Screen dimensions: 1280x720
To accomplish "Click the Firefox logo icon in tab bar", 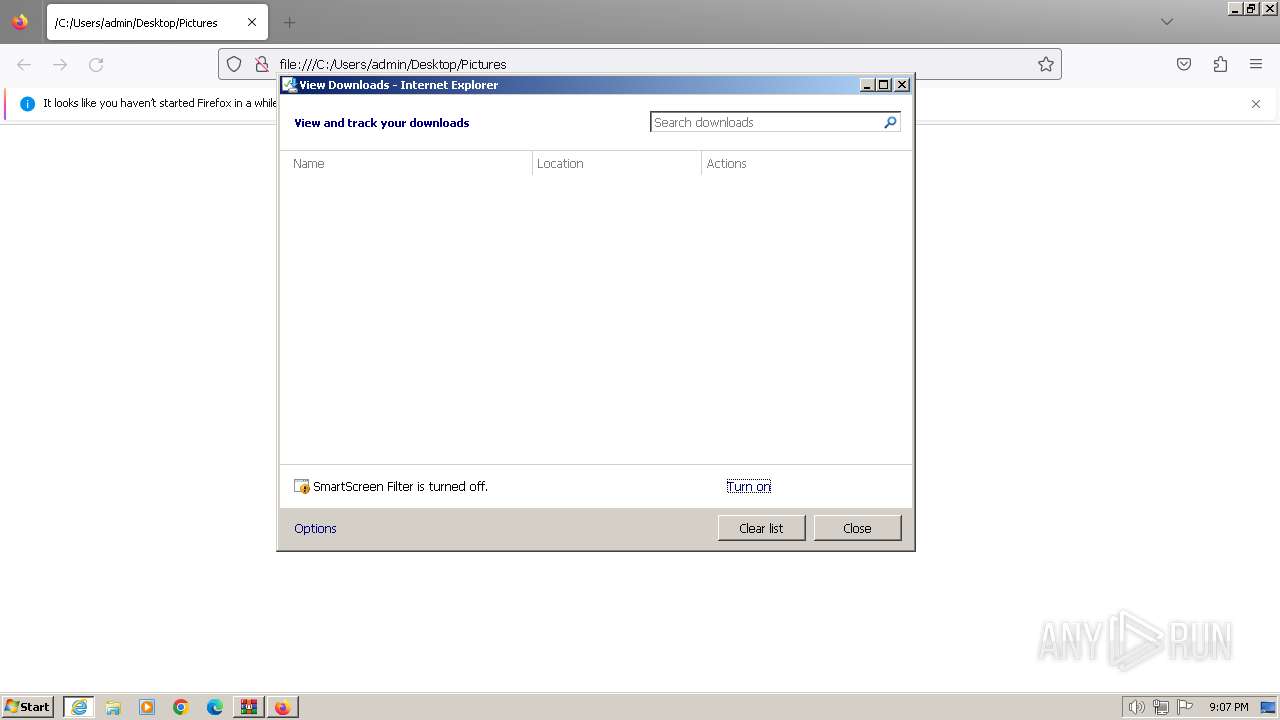I will click(x=20, y=22).
